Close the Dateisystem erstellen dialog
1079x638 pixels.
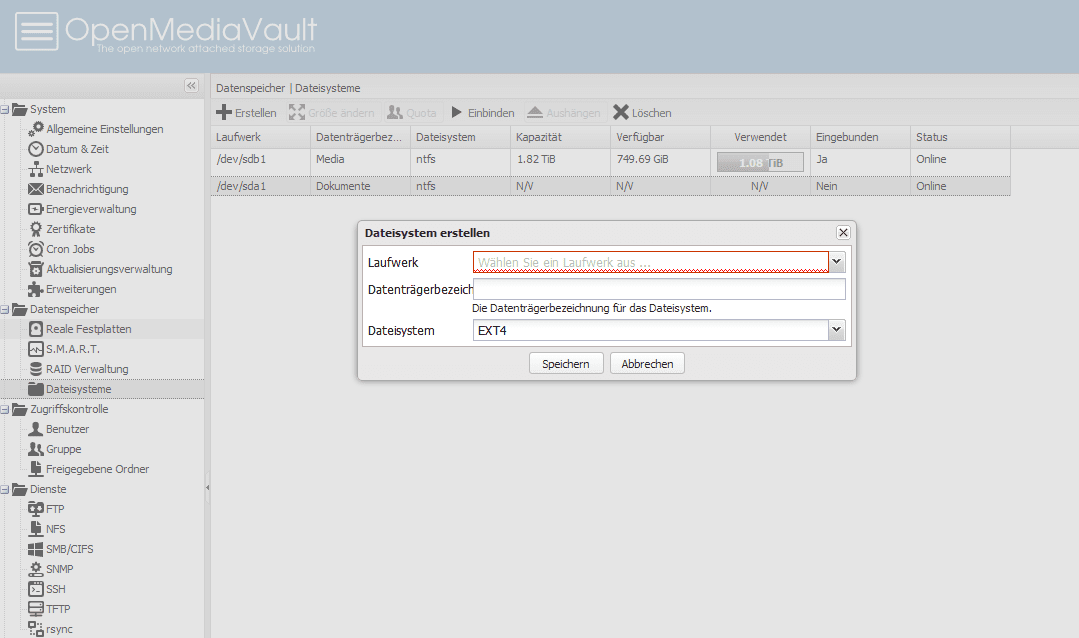tap(843, 233)
